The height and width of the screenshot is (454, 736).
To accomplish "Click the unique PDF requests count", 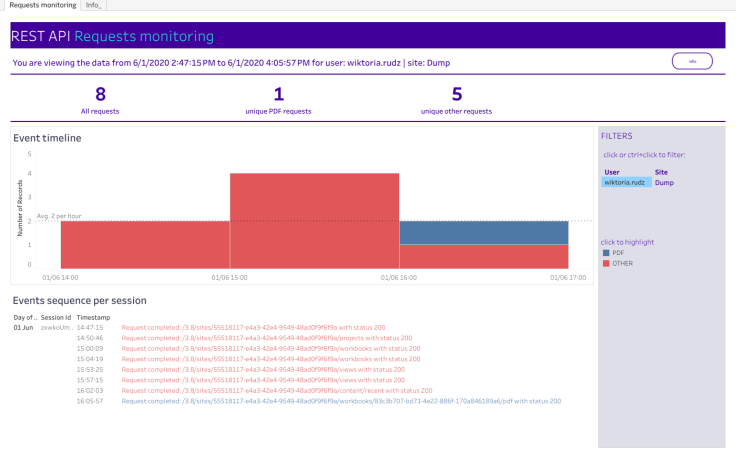I will click(279, 94).
